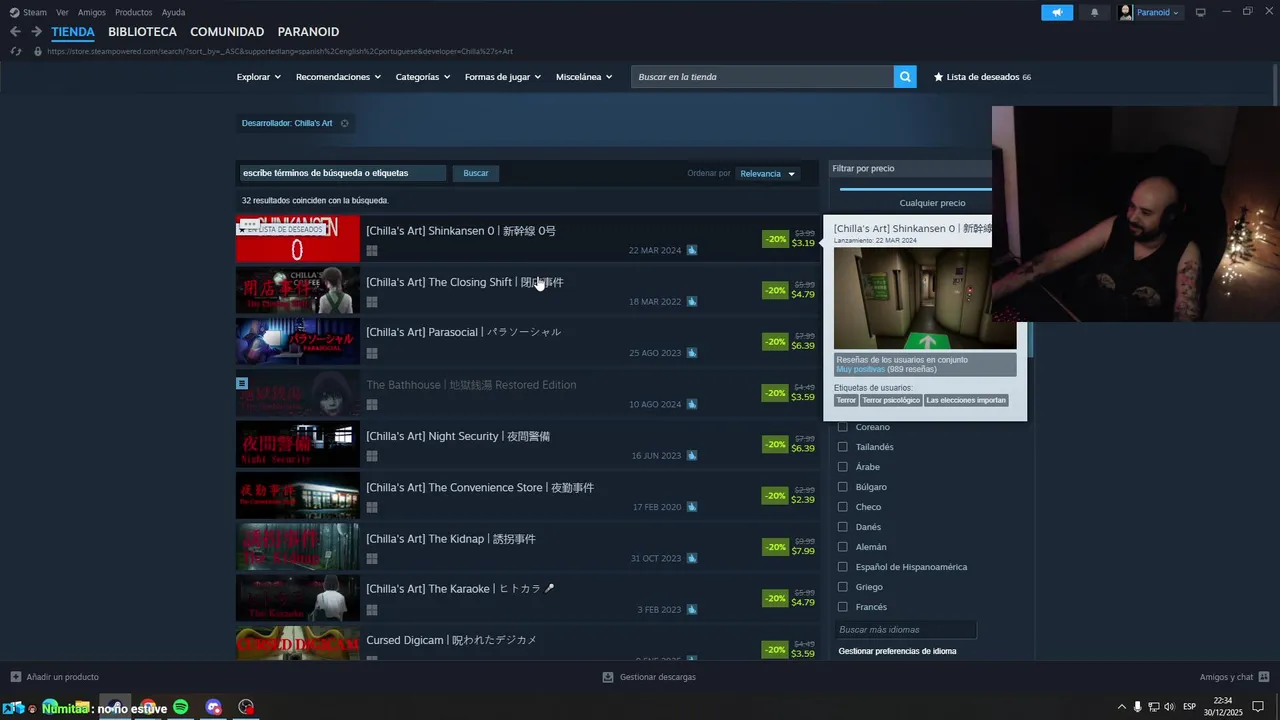Open Spotify from the taskbar

click(x=181, y=707)
